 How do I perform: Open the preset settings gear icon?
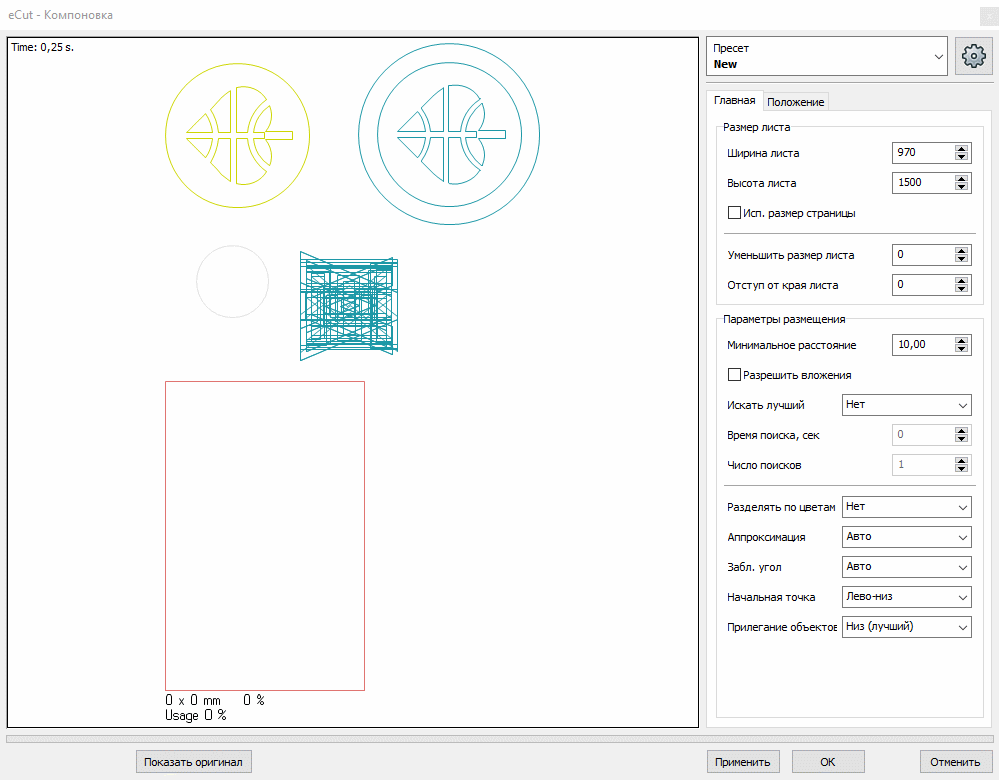coord(973,56)
